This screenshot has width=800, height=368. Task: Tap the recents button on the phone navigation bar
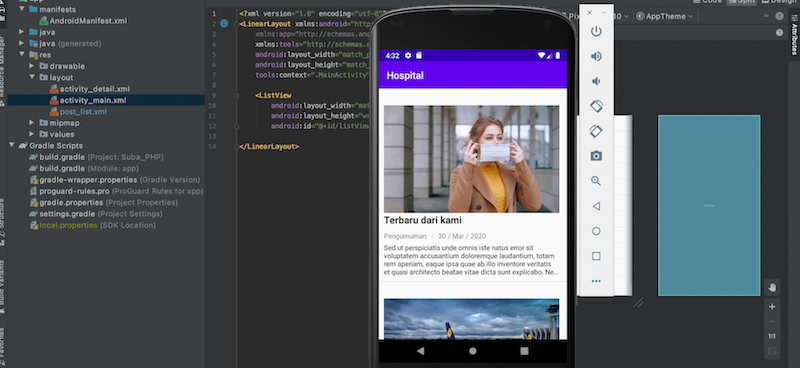[x=524, y=351]
